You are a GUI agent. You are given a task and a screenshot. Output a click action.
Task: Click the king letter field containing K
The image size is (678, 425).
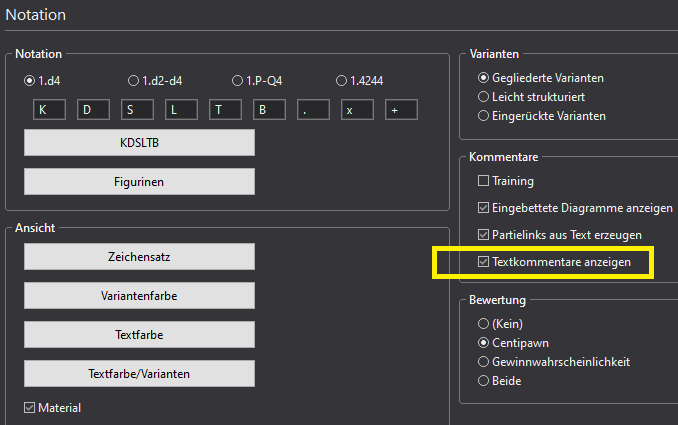pyautogui.click(x=44, y=110)
